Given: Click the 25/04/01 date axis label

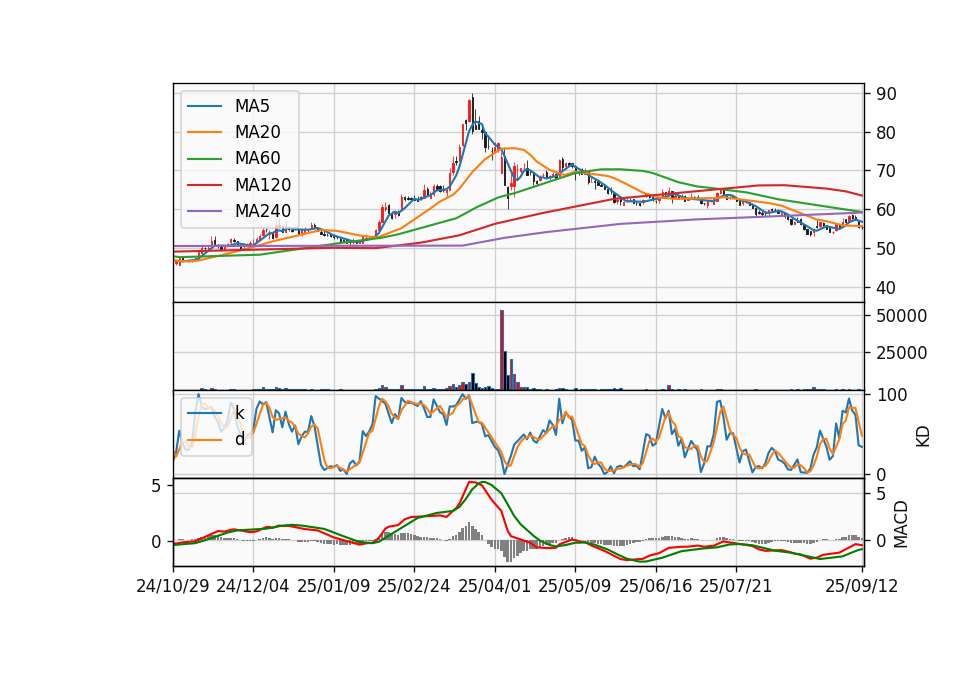Looking at the screenshot, I should point(494,587).
